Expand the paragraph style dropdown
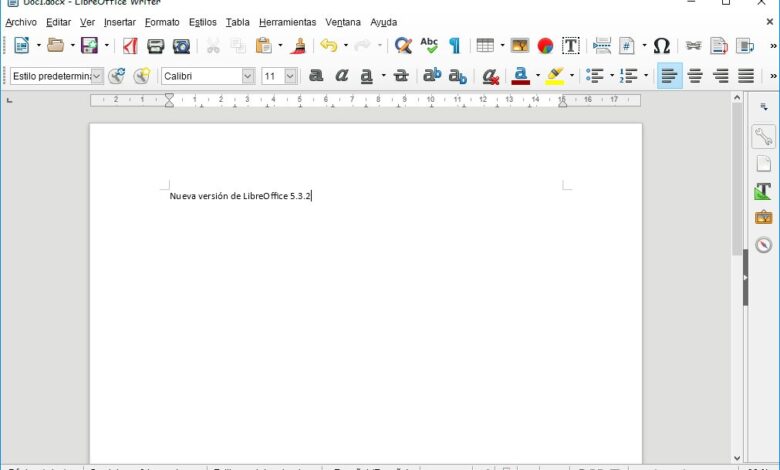This screenshot has width=780, height=470. click(97, 76)
